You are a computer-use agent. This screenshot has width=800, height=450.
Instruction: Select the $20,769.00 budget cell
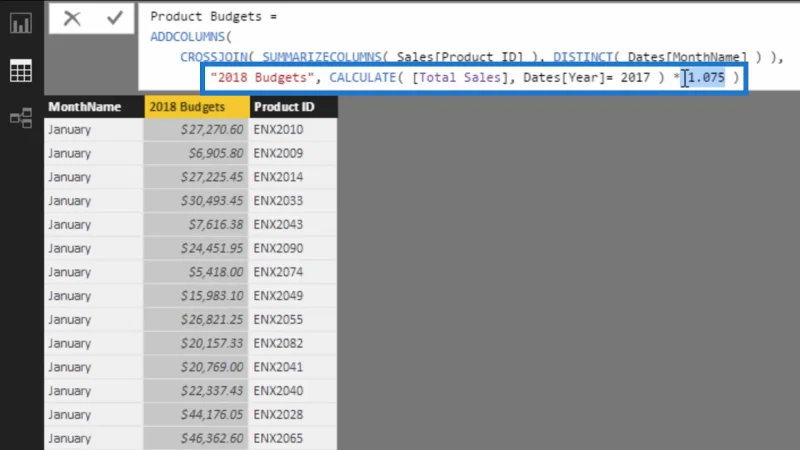[x=196, y=367]
